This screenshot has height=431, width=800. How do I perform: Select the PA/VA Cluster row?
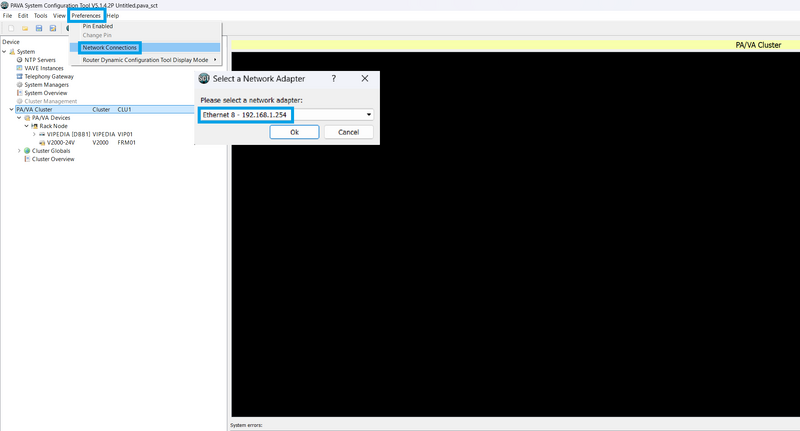tap(105, 109)
